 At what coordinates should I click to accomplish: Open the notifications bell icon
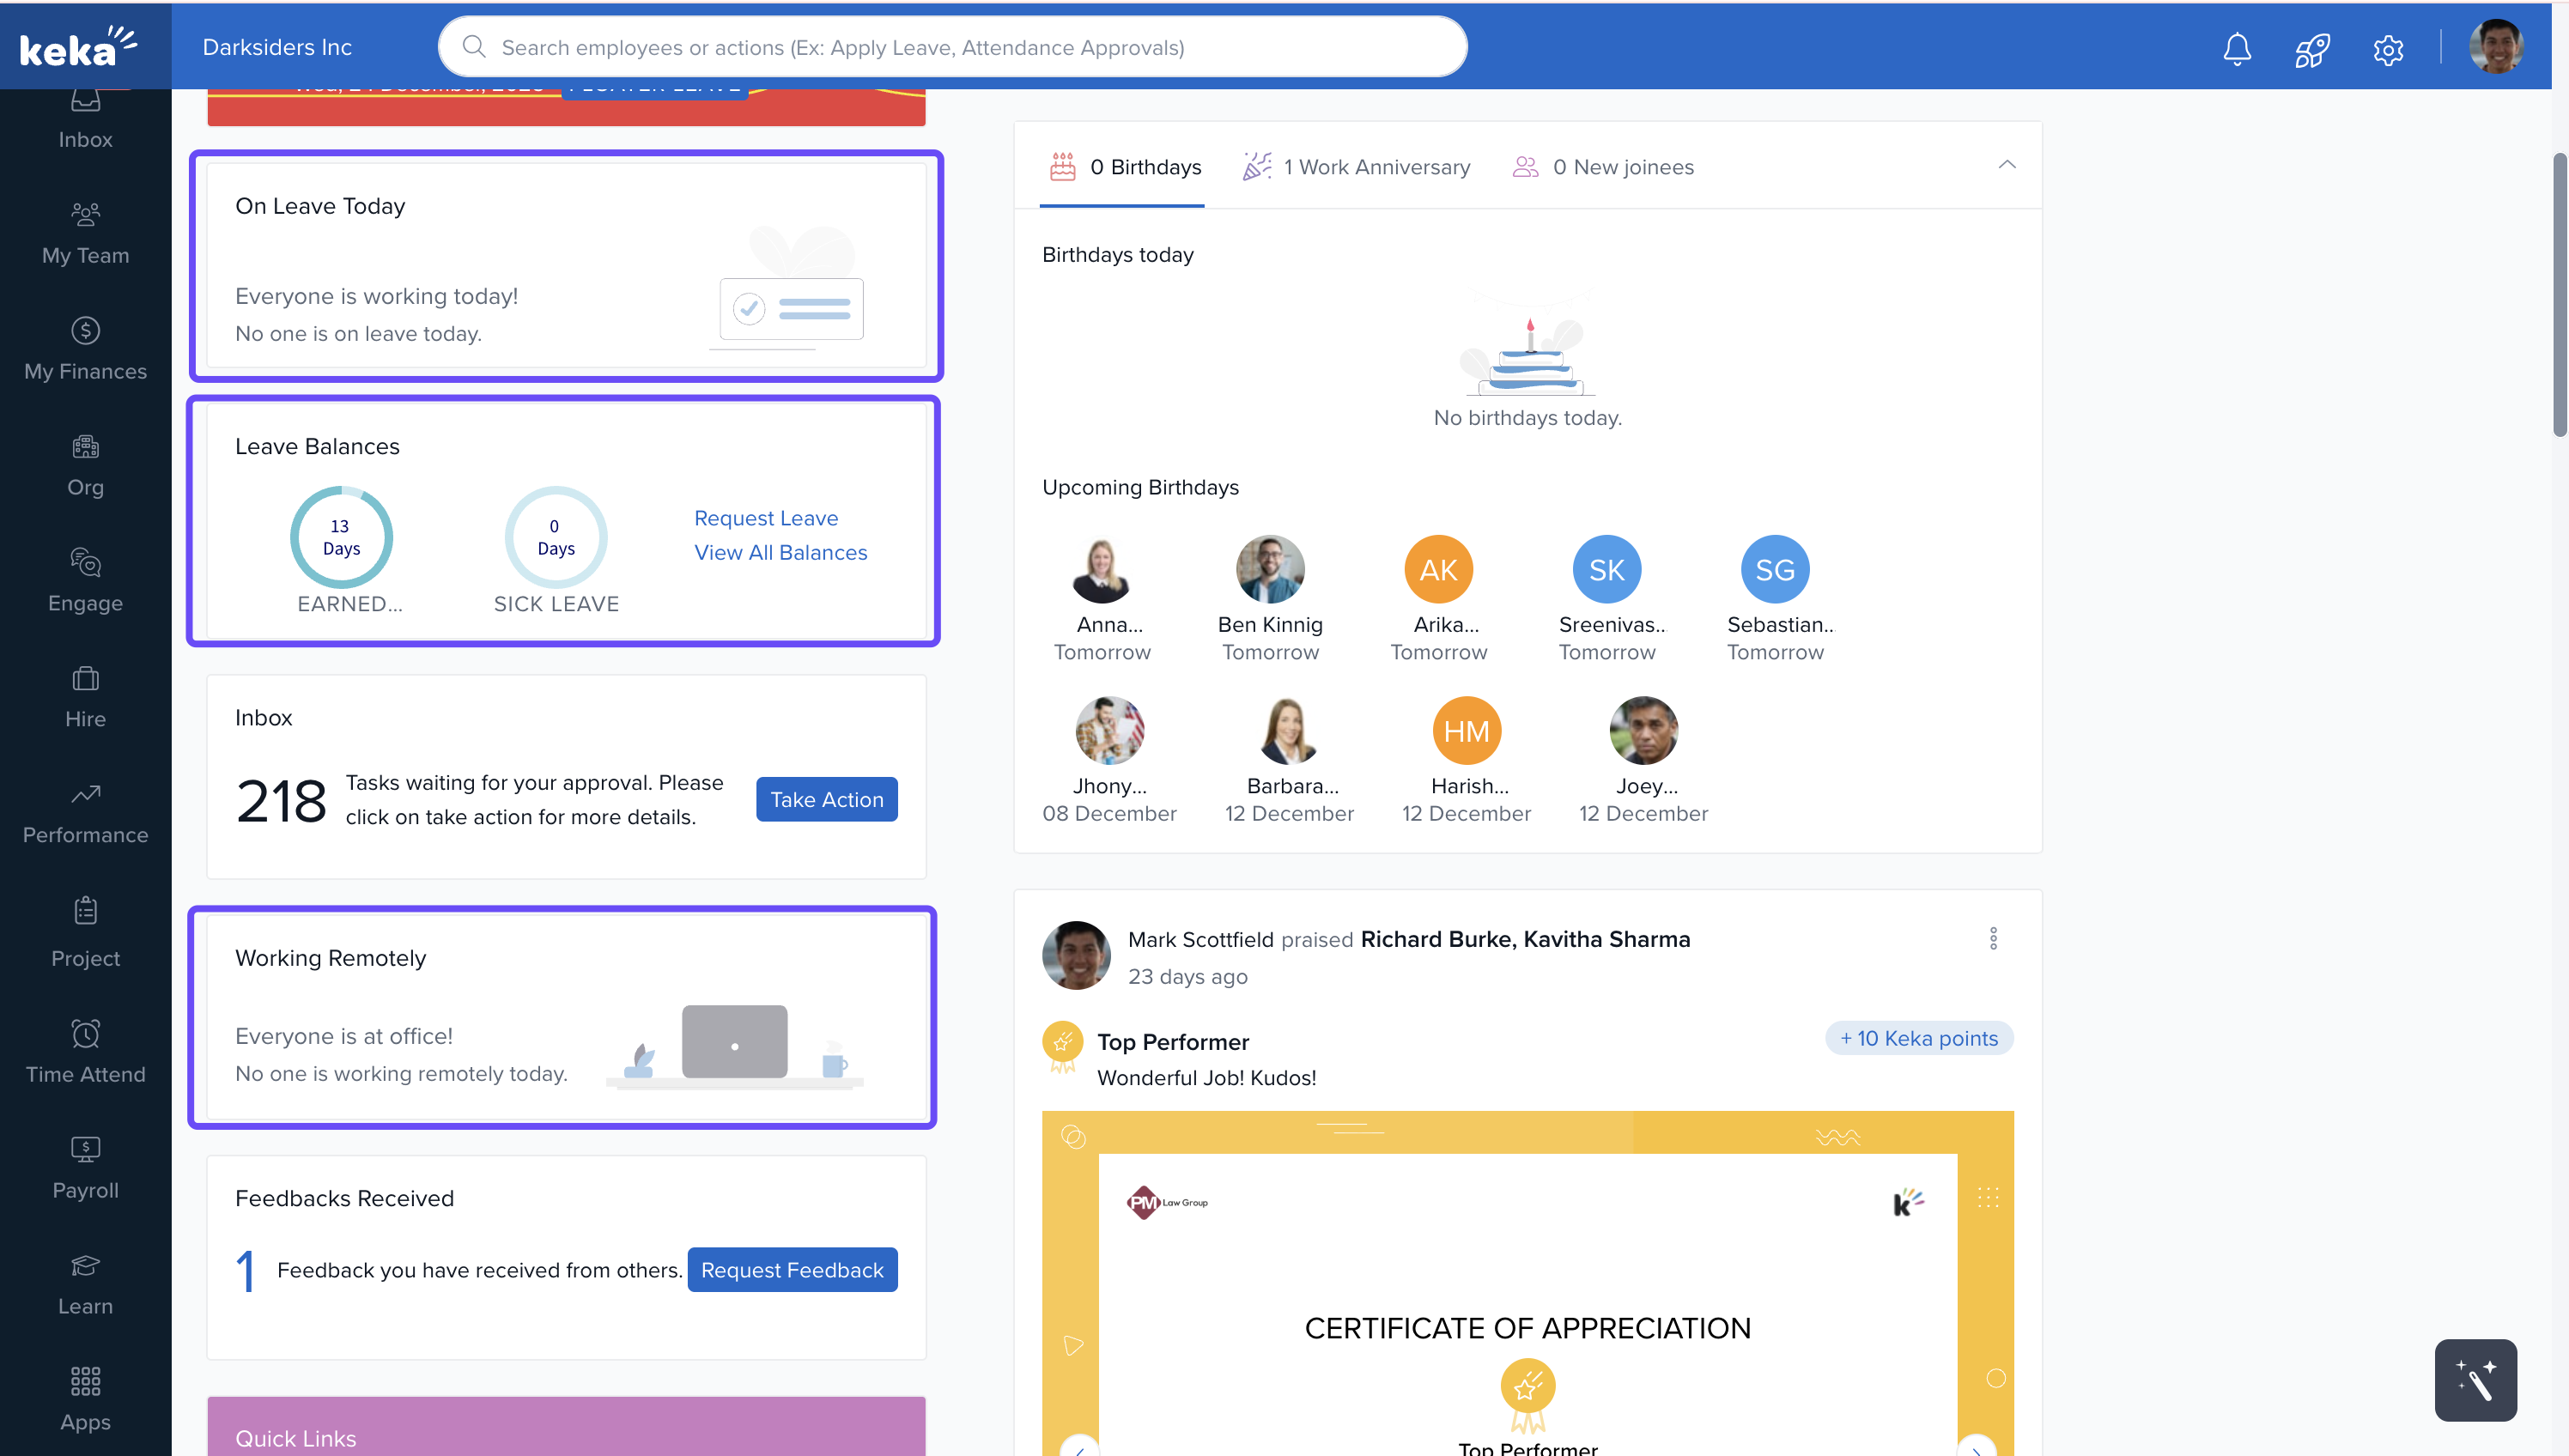point(2236,48)
